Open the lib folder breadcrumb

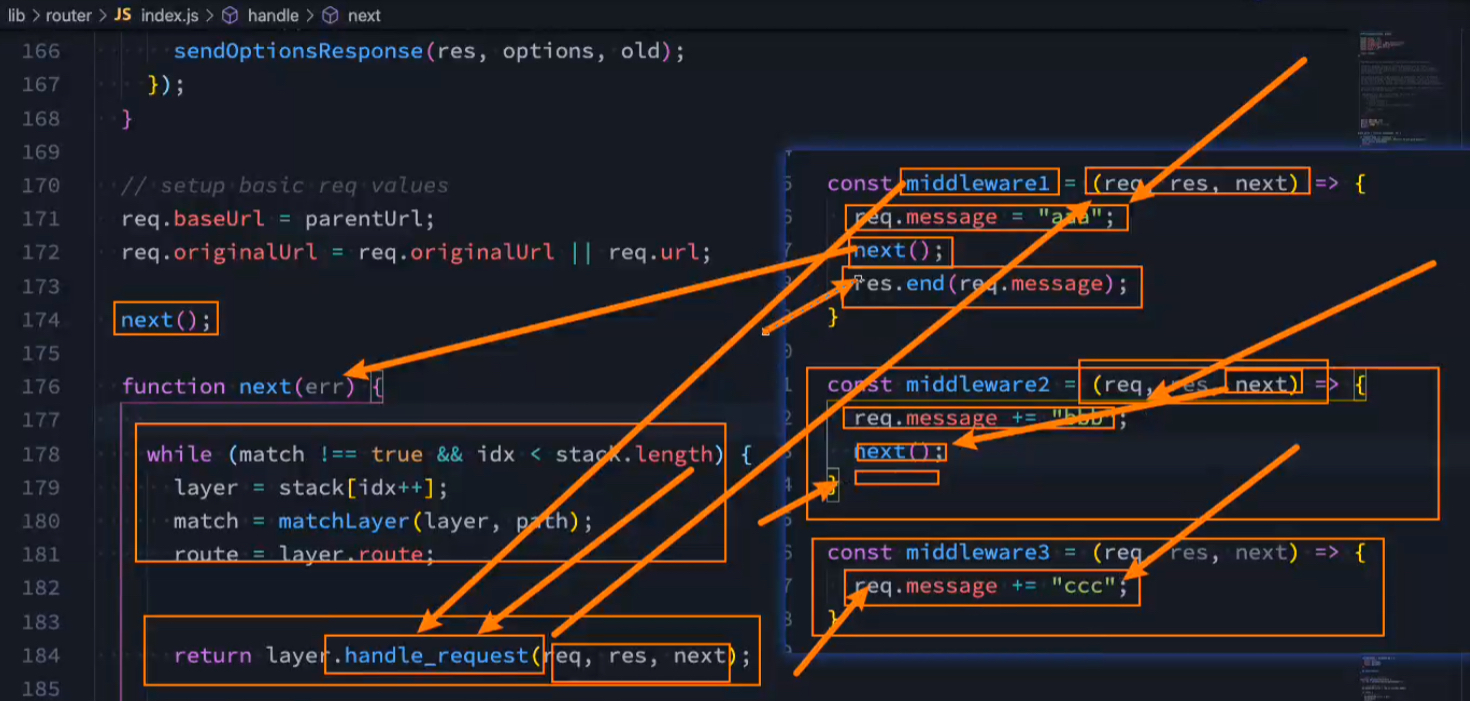point(16,15)
